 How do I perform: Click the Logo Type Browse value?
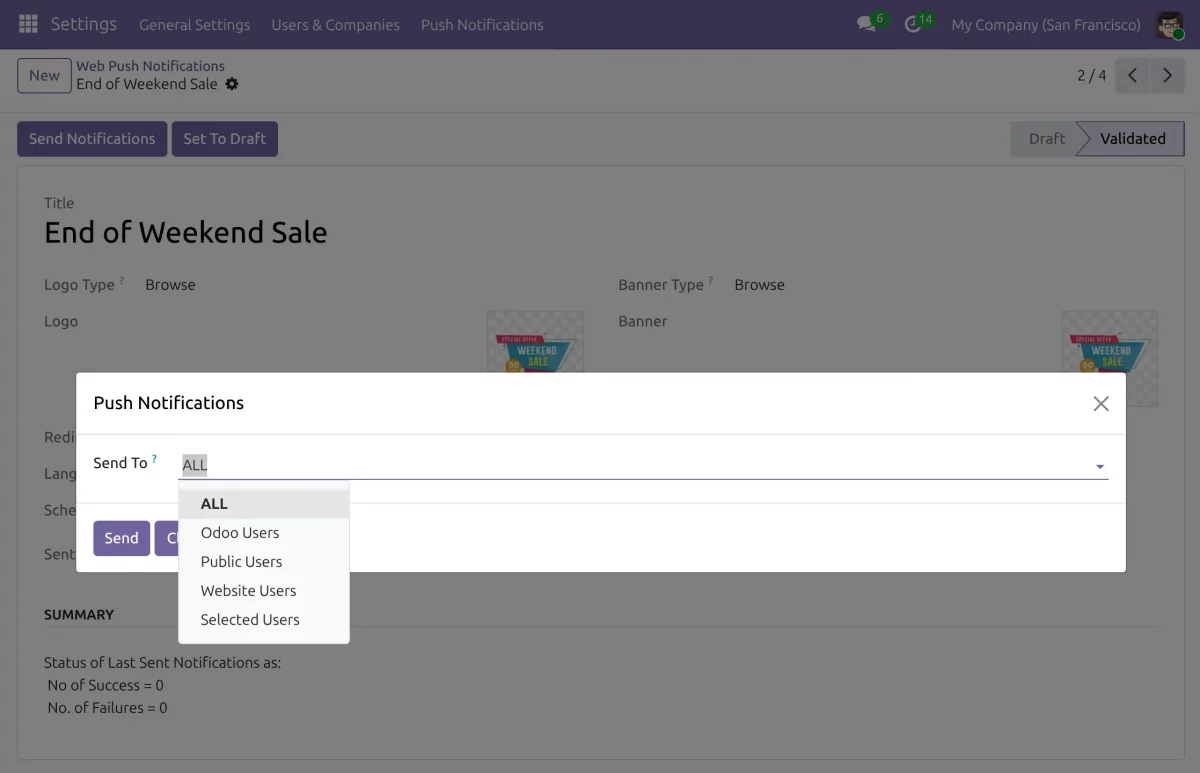coord(170,285)
